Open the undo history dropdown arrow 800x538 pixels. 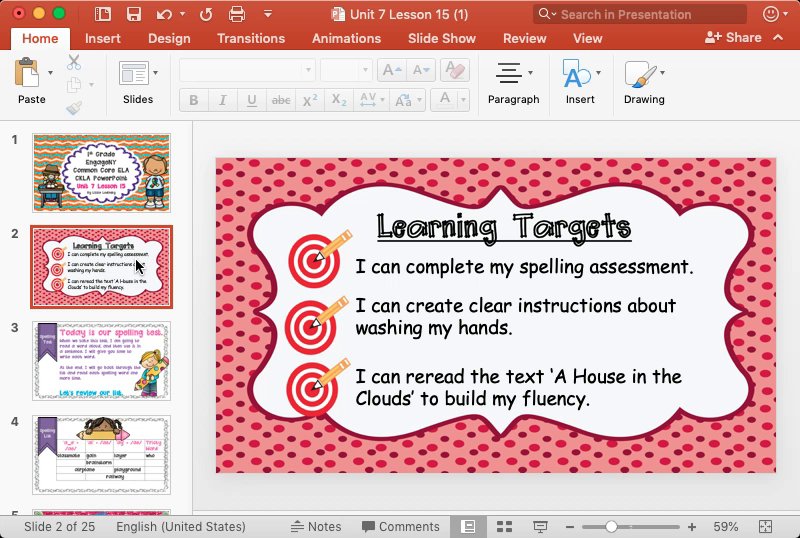click(x=183, y=14)
